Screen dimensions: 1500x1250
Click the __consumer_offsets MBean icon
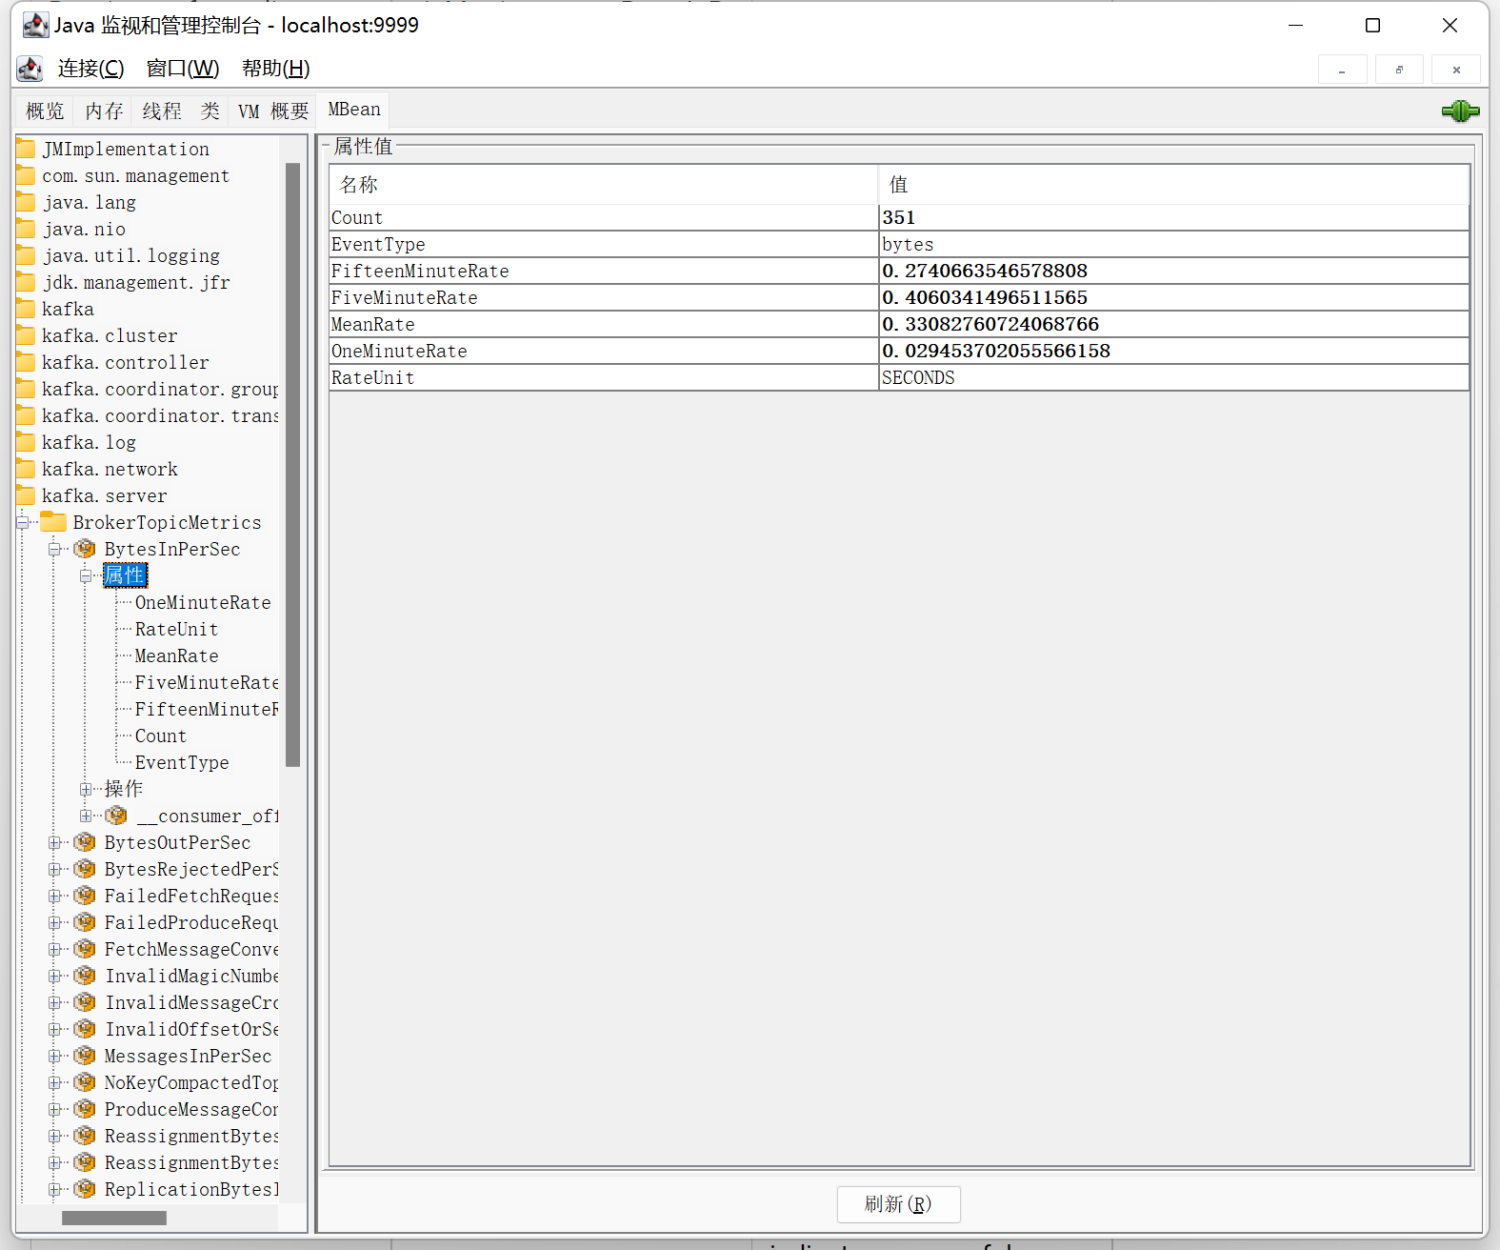(x=116, y=816)
